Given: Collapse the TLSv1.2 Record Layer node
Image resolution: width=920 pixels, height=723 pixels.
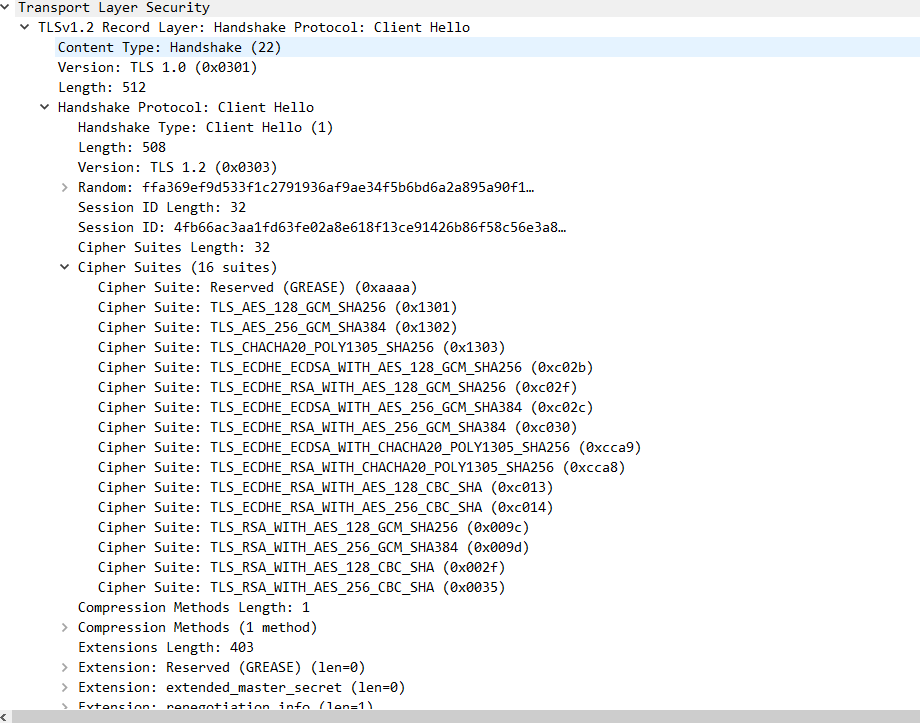Looking at the screenshot, I should pyautogui.click(x=25, y=27).
